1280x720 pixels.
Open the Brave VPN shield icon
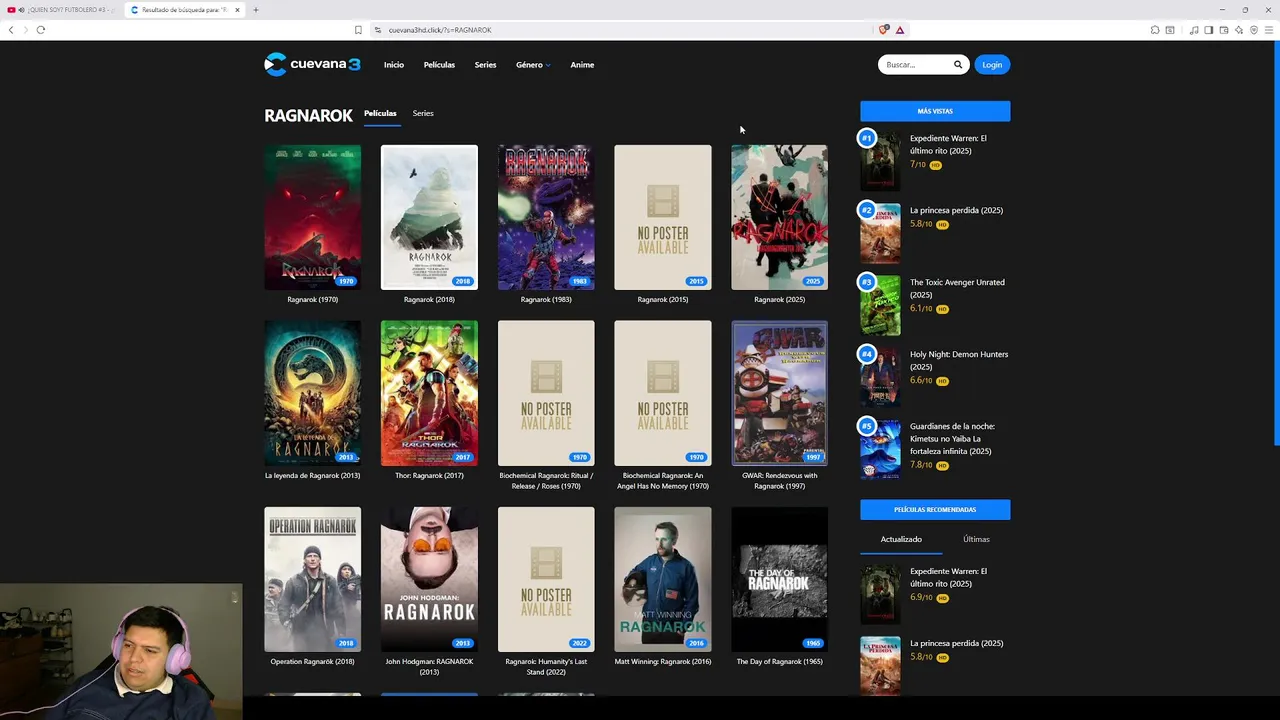click(1254, 30)
